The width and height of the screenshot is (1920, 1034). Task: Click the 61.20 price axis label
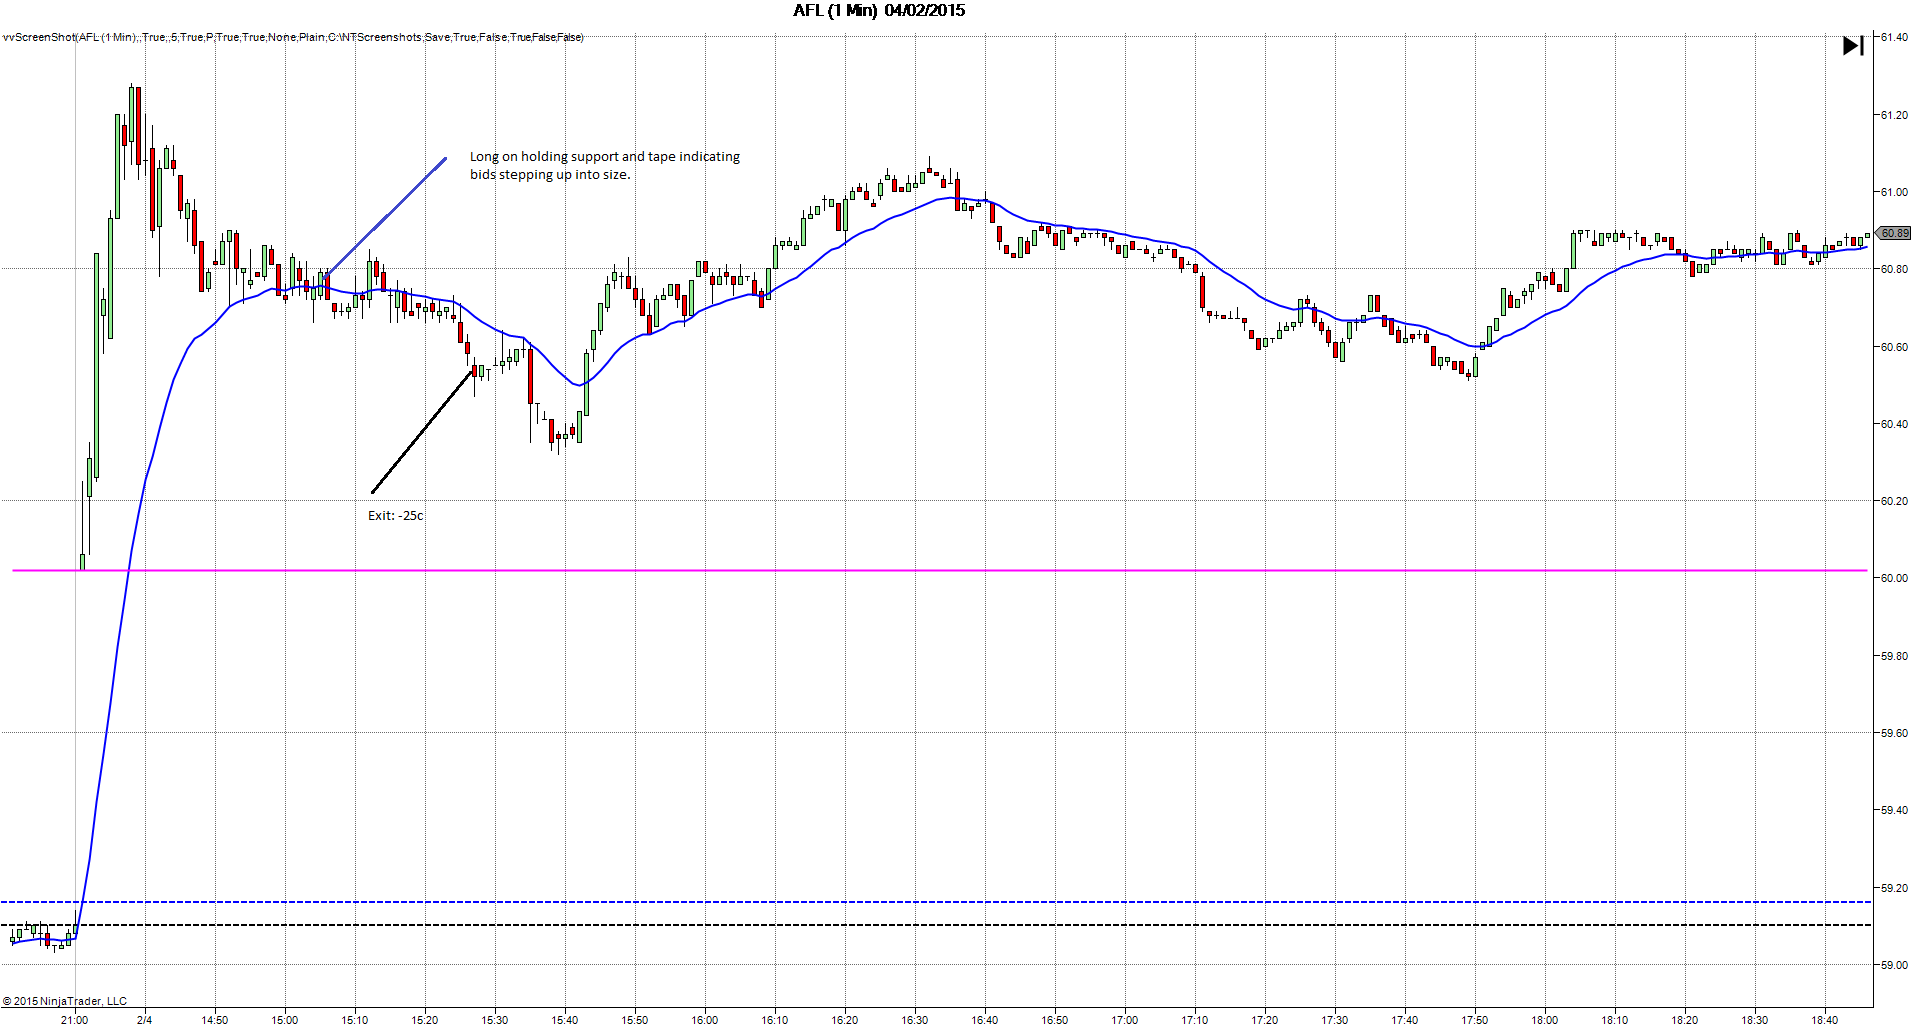tap(1894, 115)
